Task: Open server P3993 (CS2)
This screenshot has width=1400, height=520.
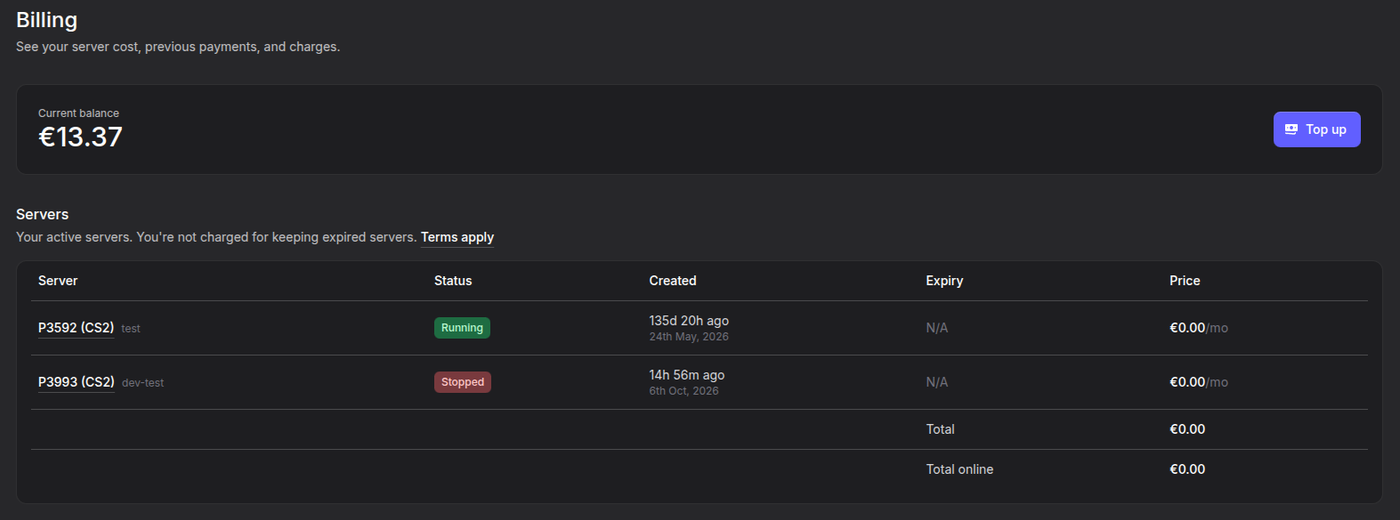Action: 76,382
